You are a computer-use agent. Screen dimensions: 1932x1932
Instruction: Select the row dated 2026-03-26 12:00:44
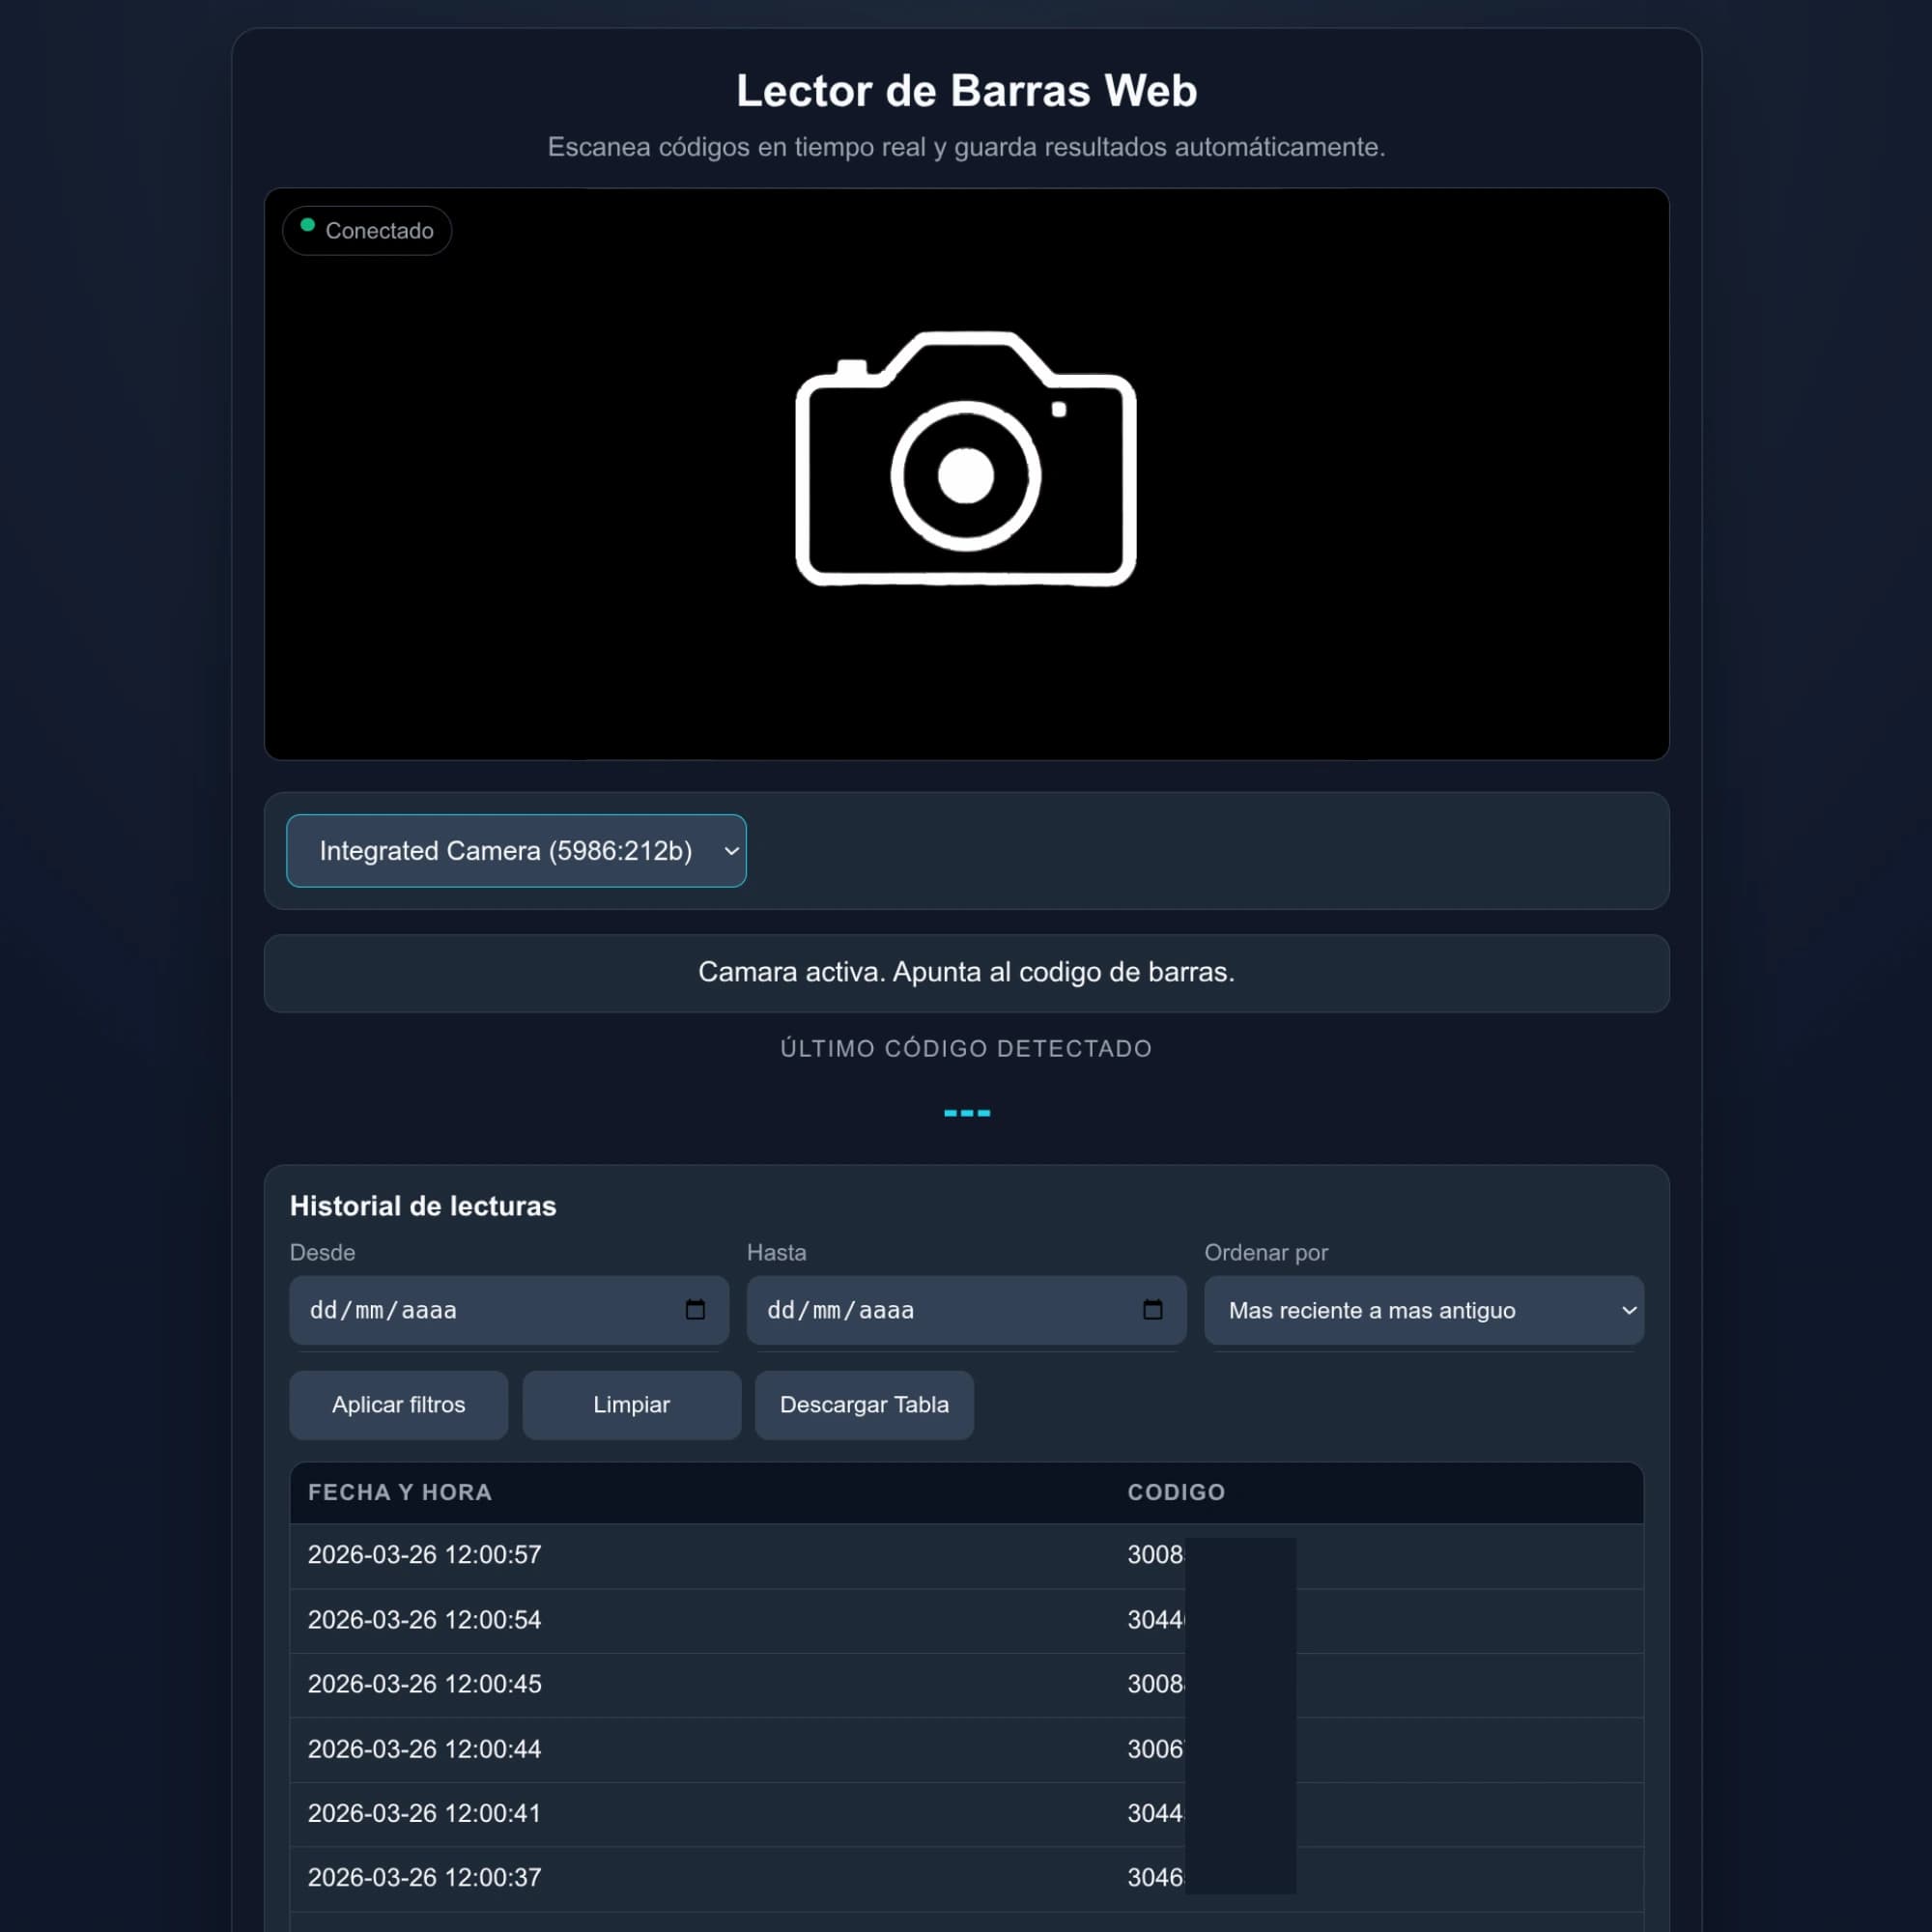(x=966, y=1749)
